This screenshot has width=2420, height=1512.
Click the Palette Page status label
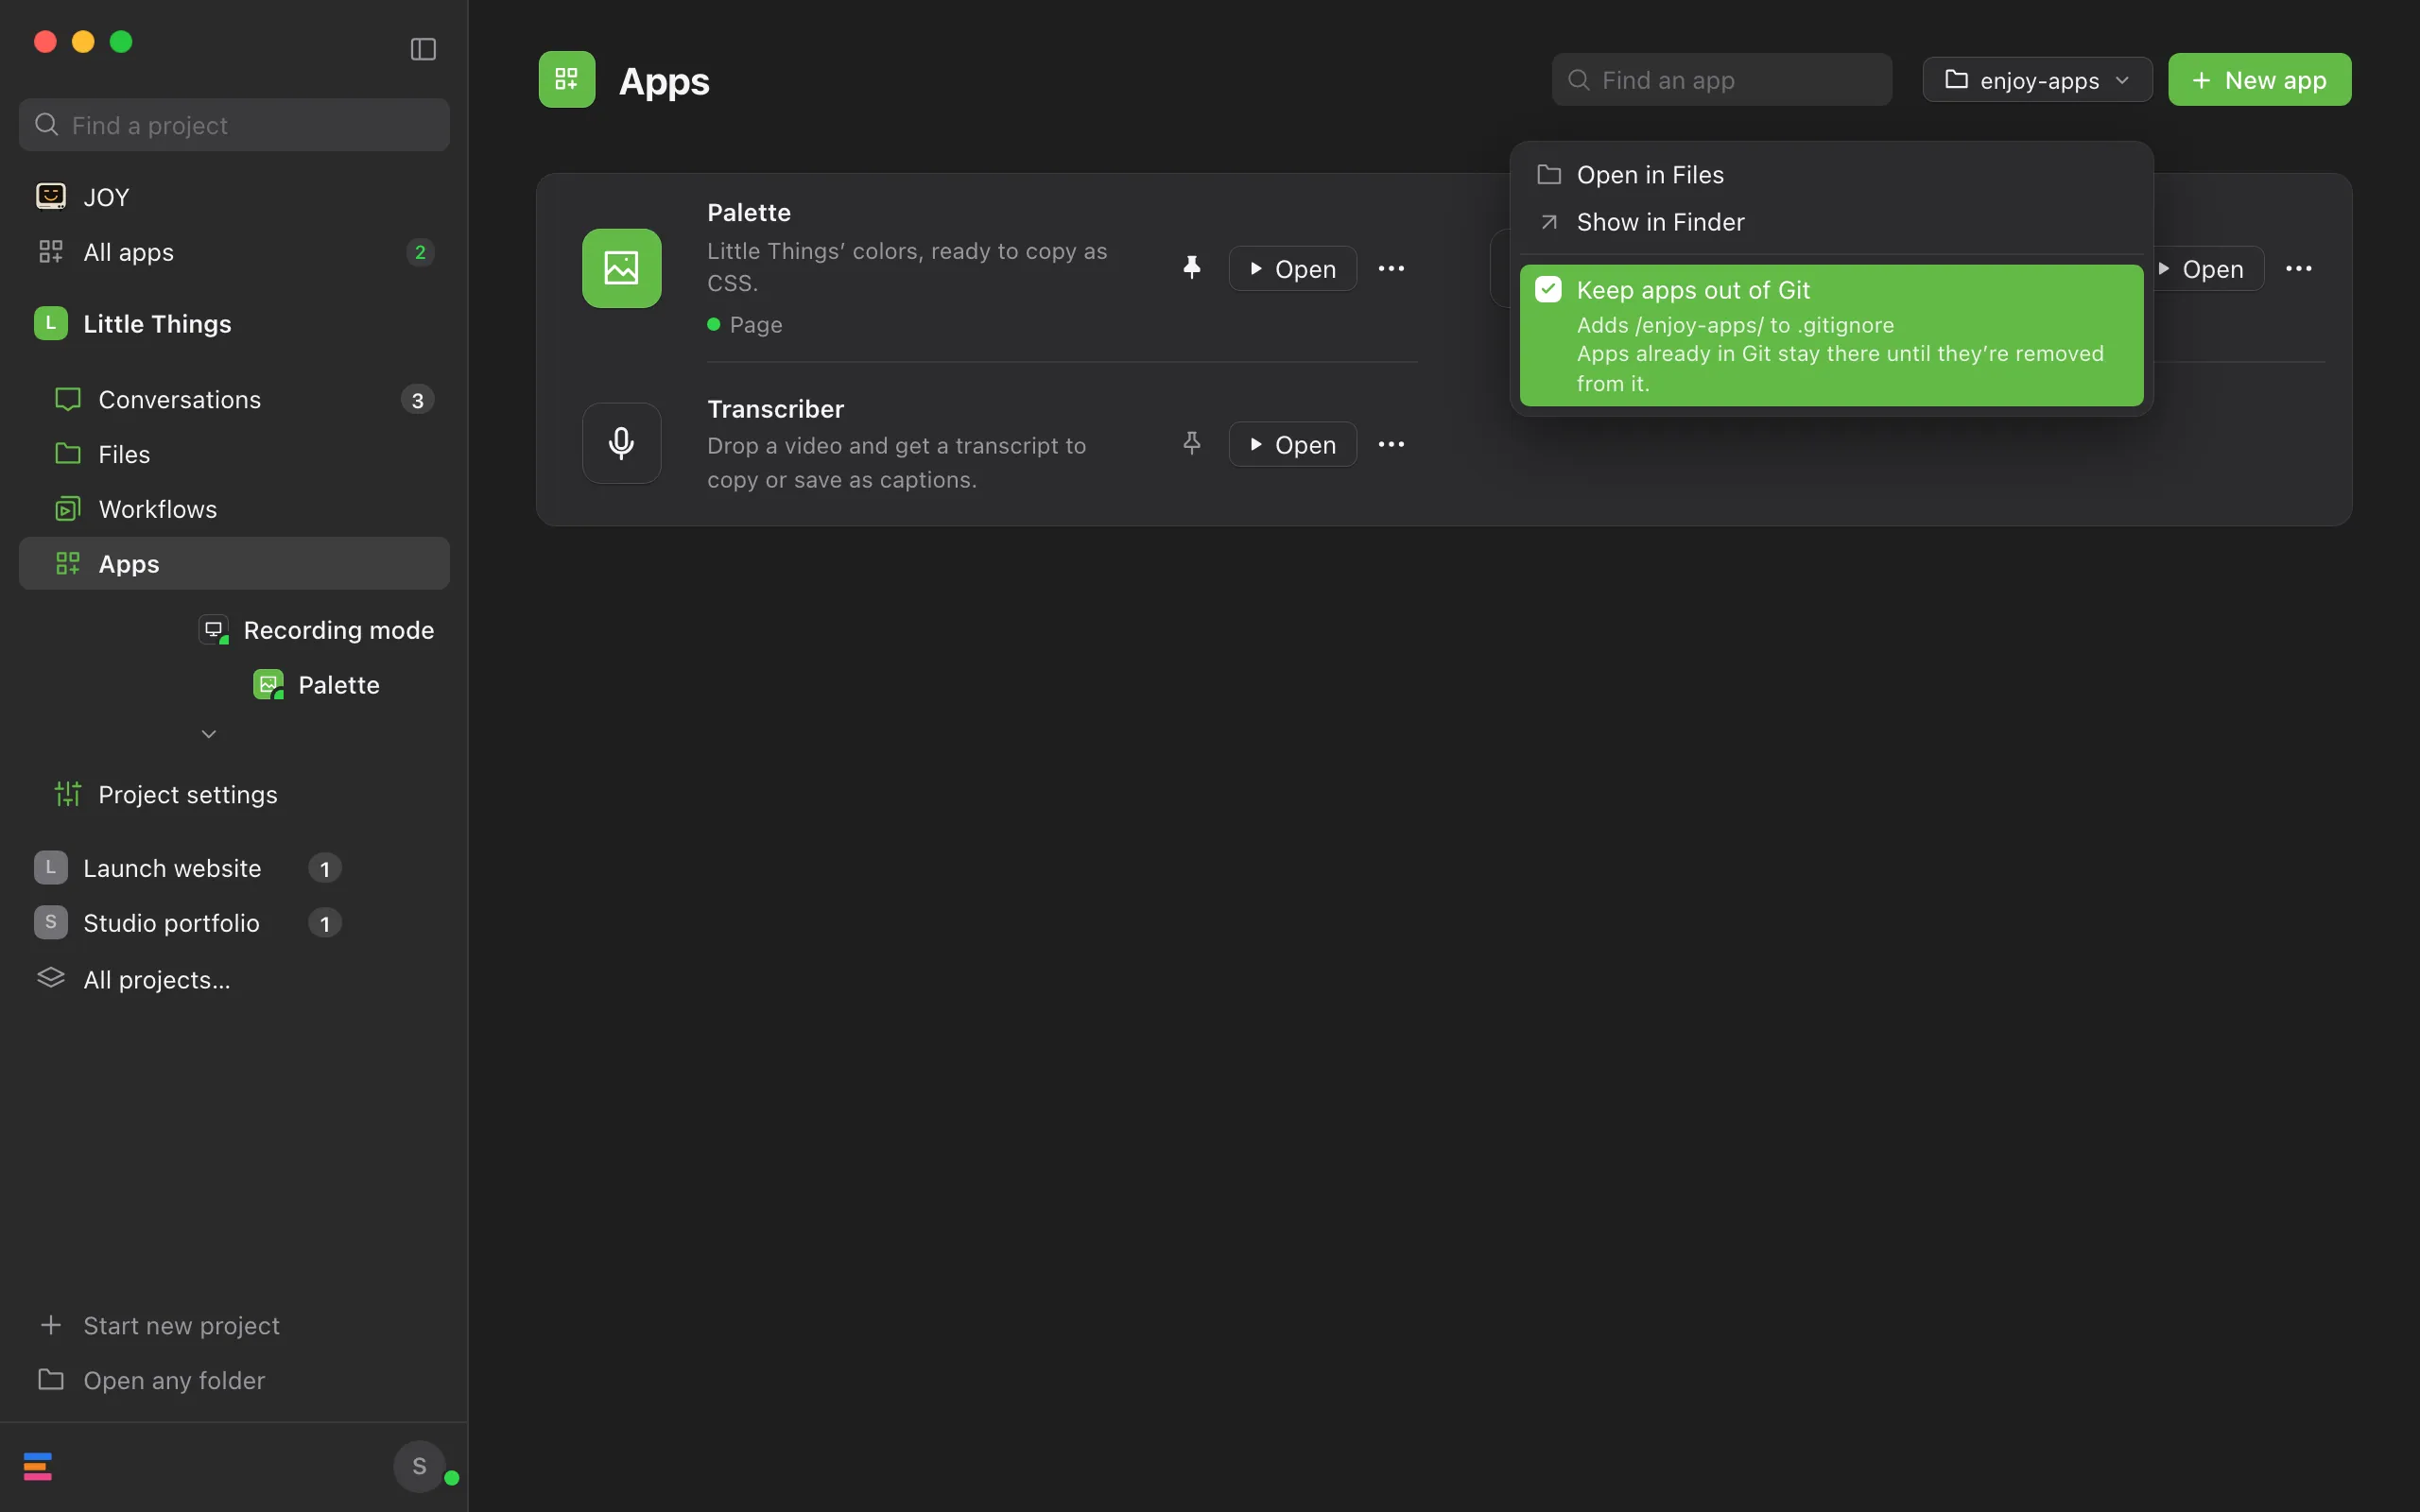point(745,325)
